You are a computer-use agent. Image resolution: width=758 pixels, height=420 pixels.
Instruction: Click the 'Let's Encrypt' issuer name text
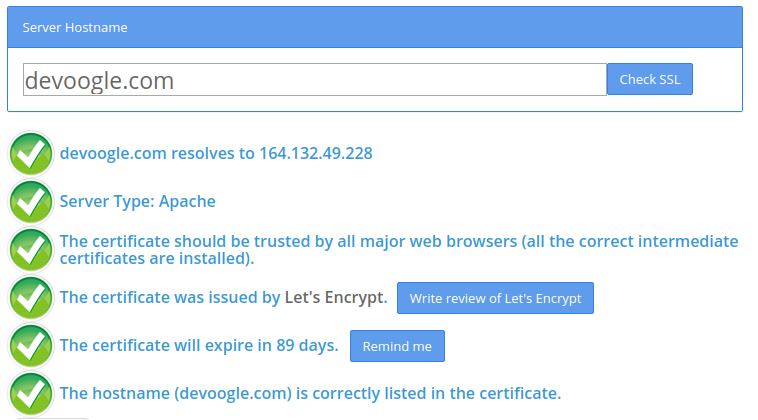[x=335, y=297]
